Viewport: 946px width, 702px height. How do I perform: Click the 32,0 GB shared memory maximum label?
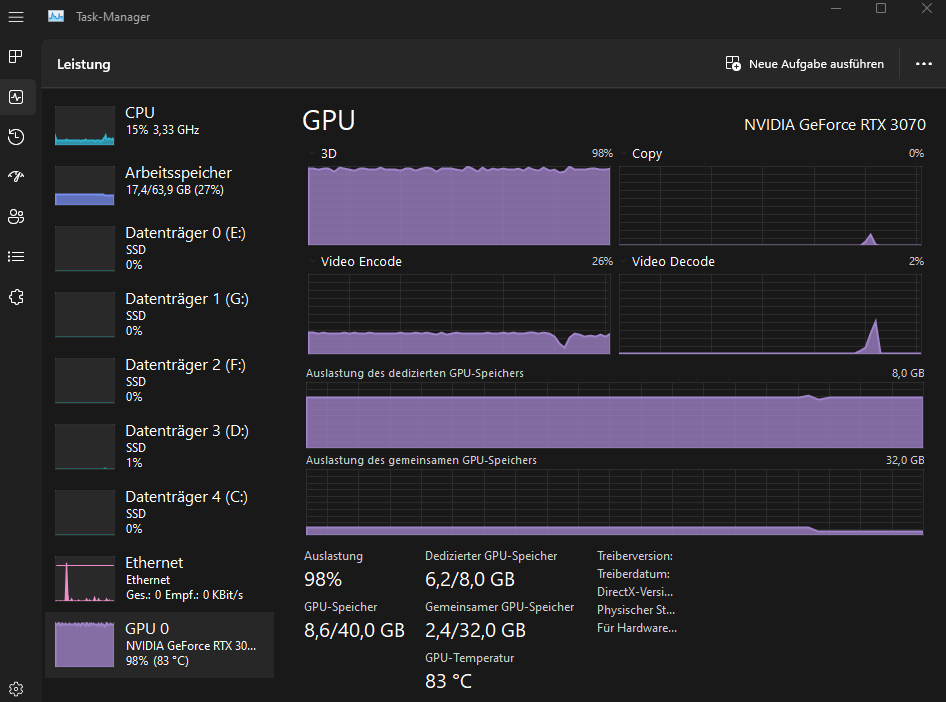coord(905,460)
